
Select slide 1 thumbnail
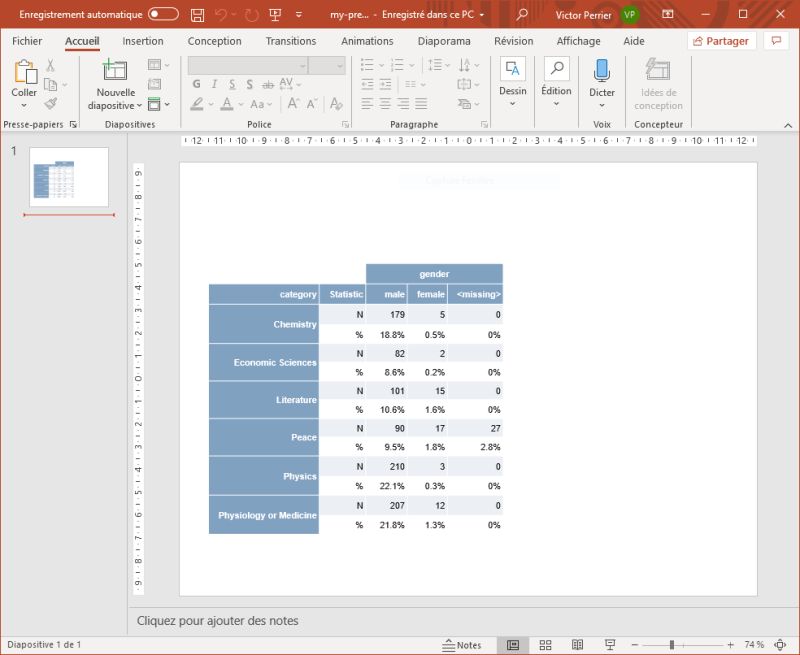point(69,177)
